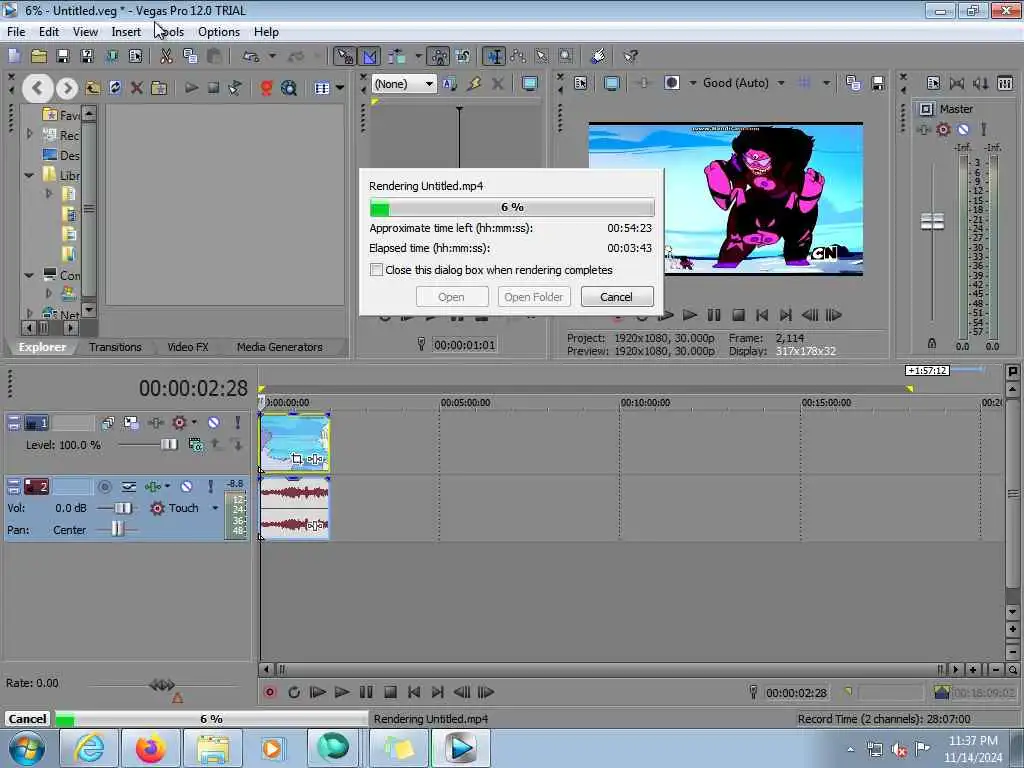Click the timeline Stop button
This screenshot has height=768, width=1024.
pos(391,692)
